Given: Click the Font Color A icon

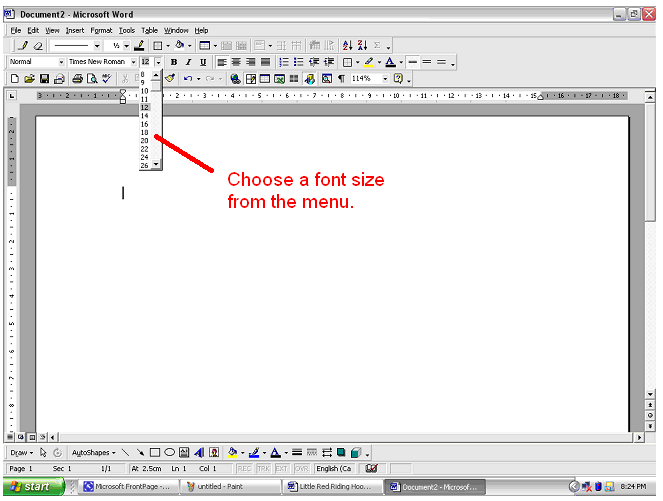Looking at the screenshot, I should 390,62.
